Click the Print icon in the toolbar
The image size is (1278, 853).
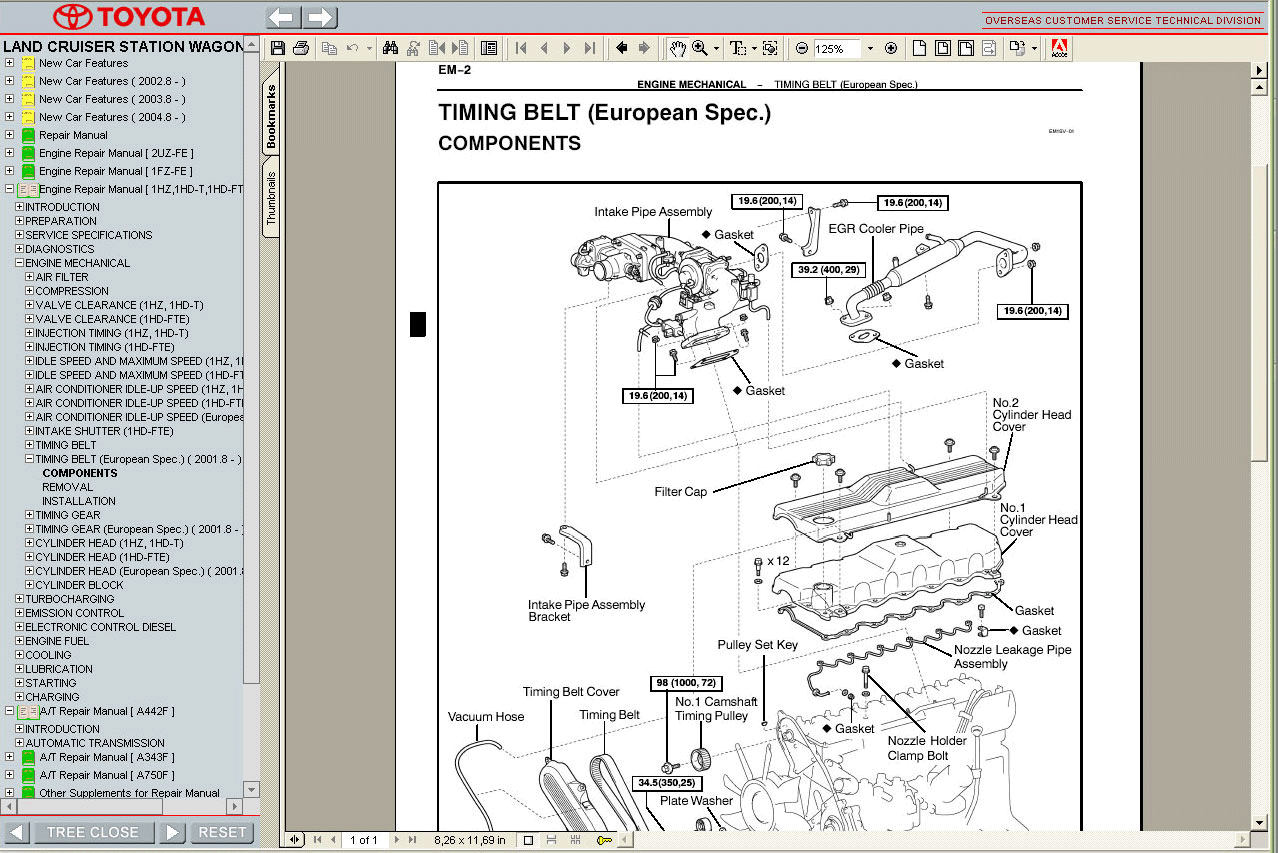pos(301,48)
